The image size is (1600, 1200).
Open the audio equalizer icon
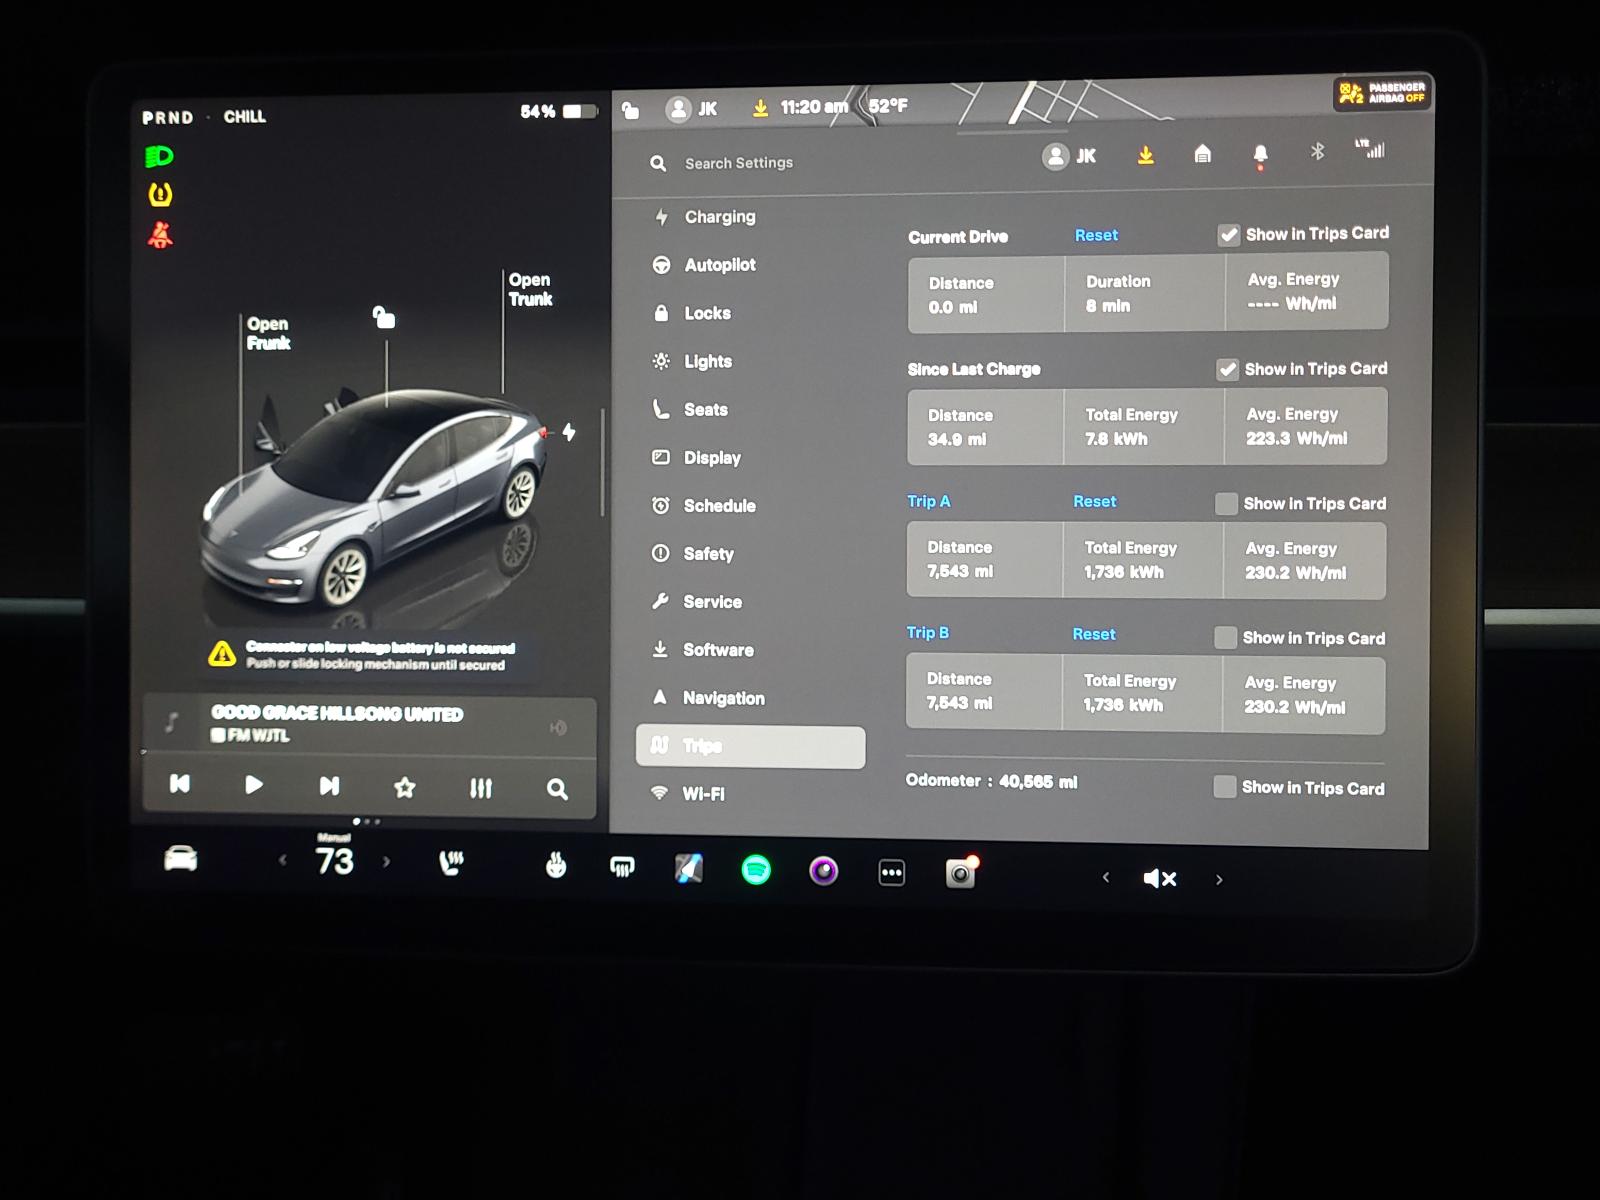[481, 788]
